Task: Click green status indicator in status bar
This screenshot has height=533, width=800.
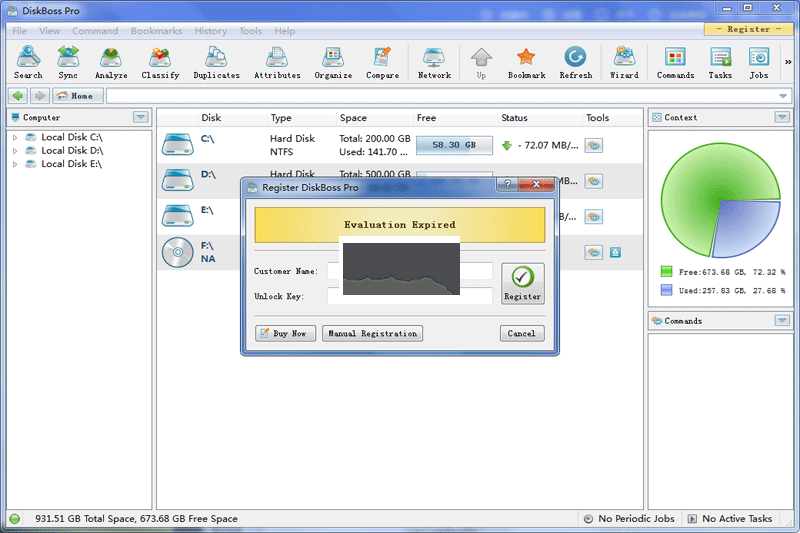Action: click(15, 519)
